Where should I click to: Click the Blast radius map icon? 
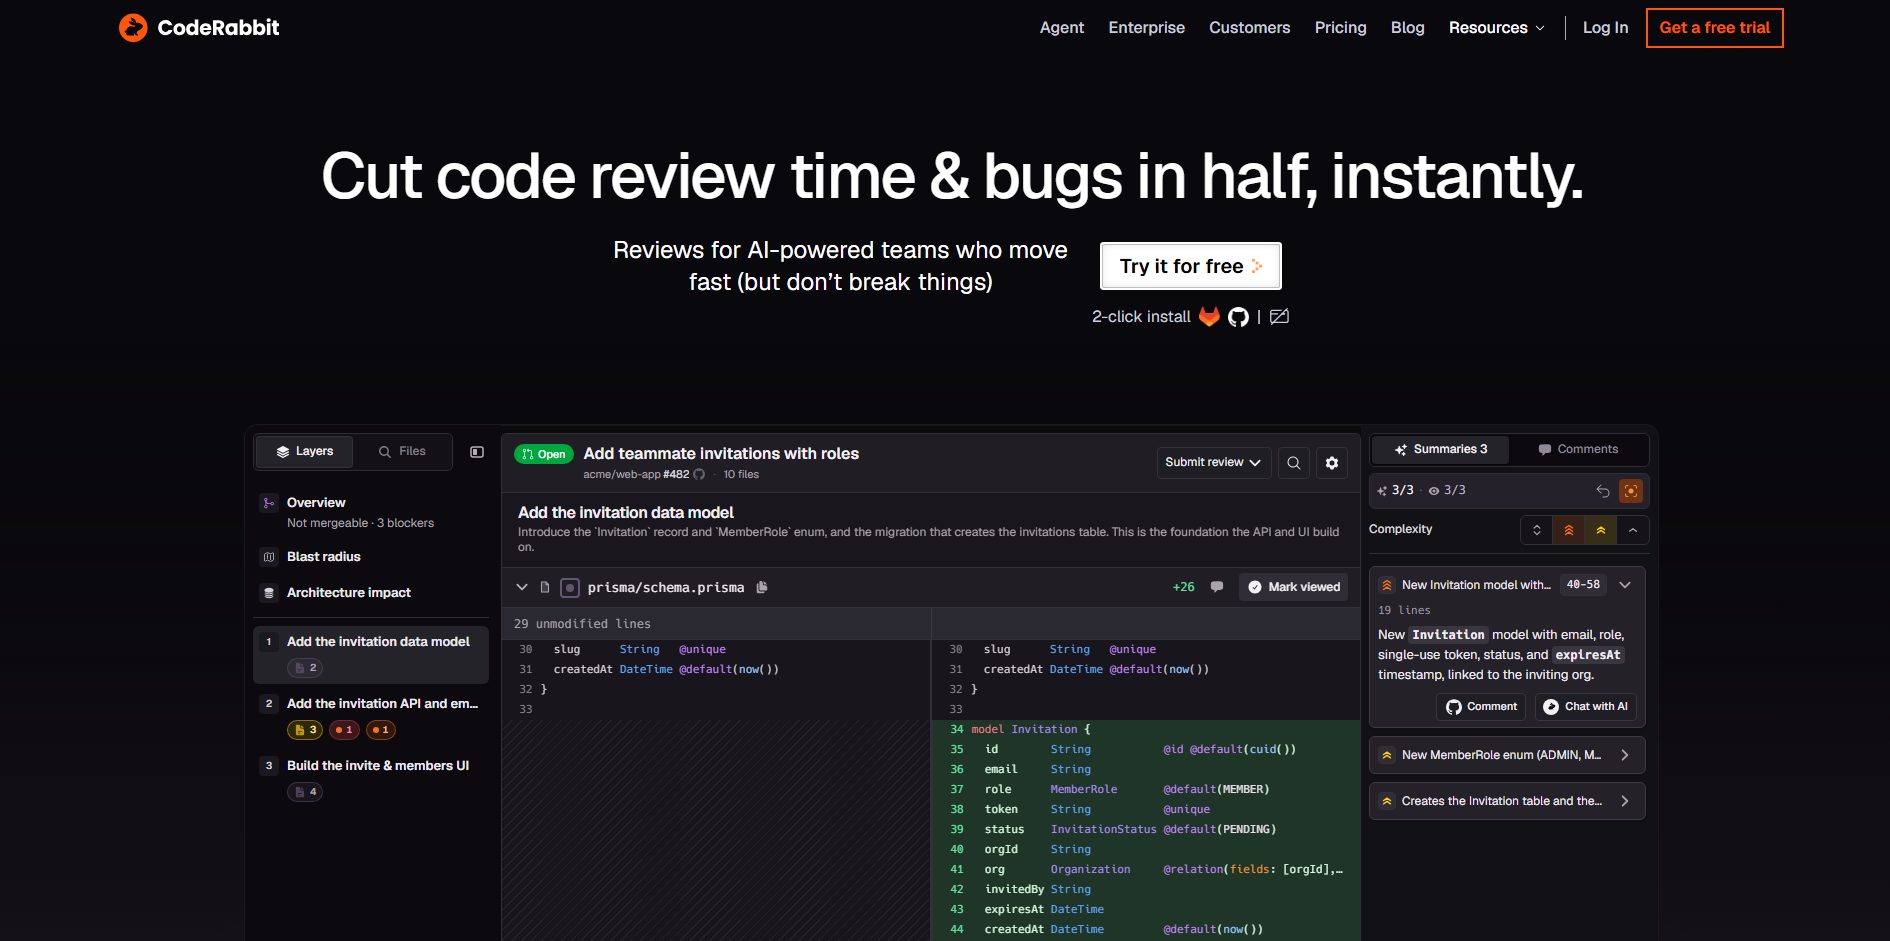[269, 557]
